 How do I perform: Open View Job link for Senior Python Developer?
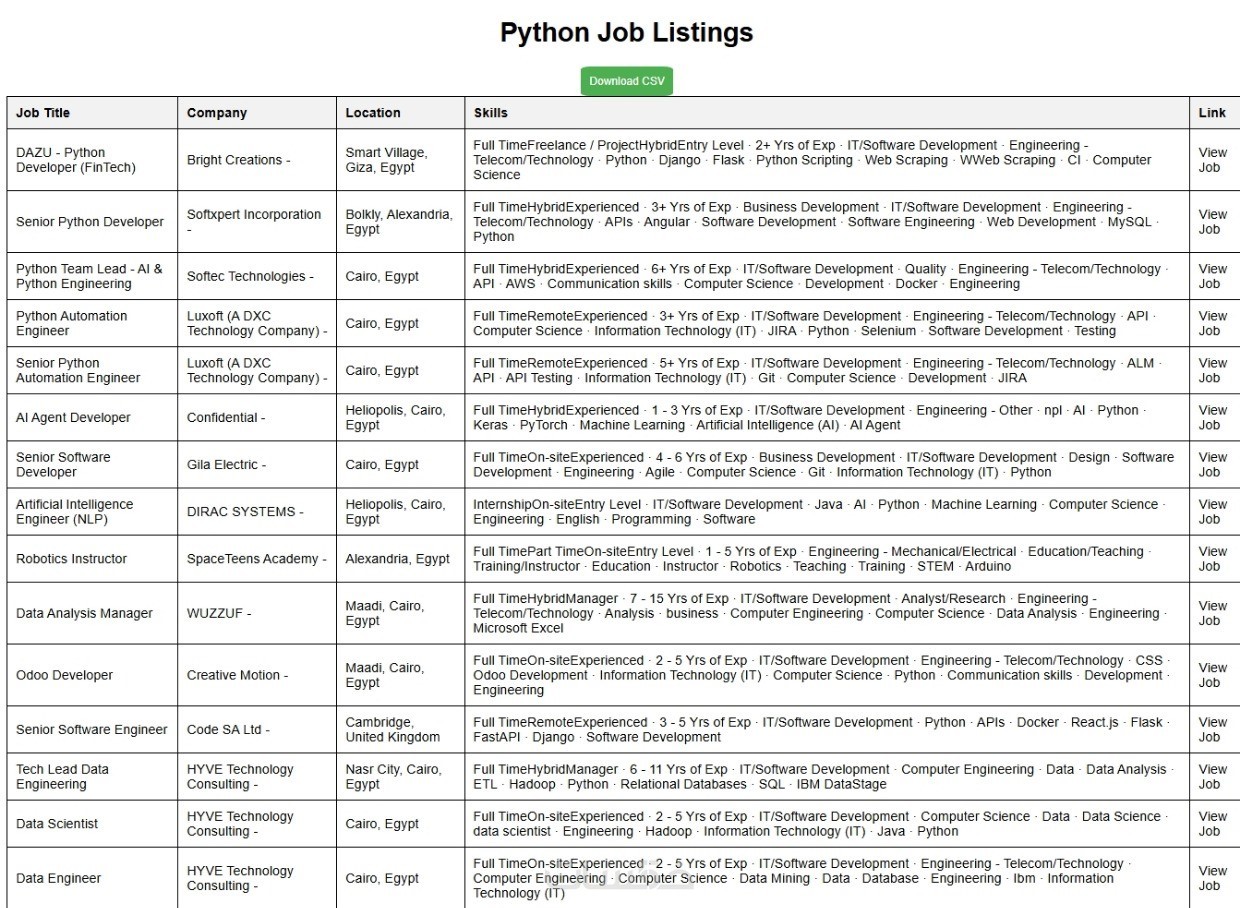point(1212,222)
